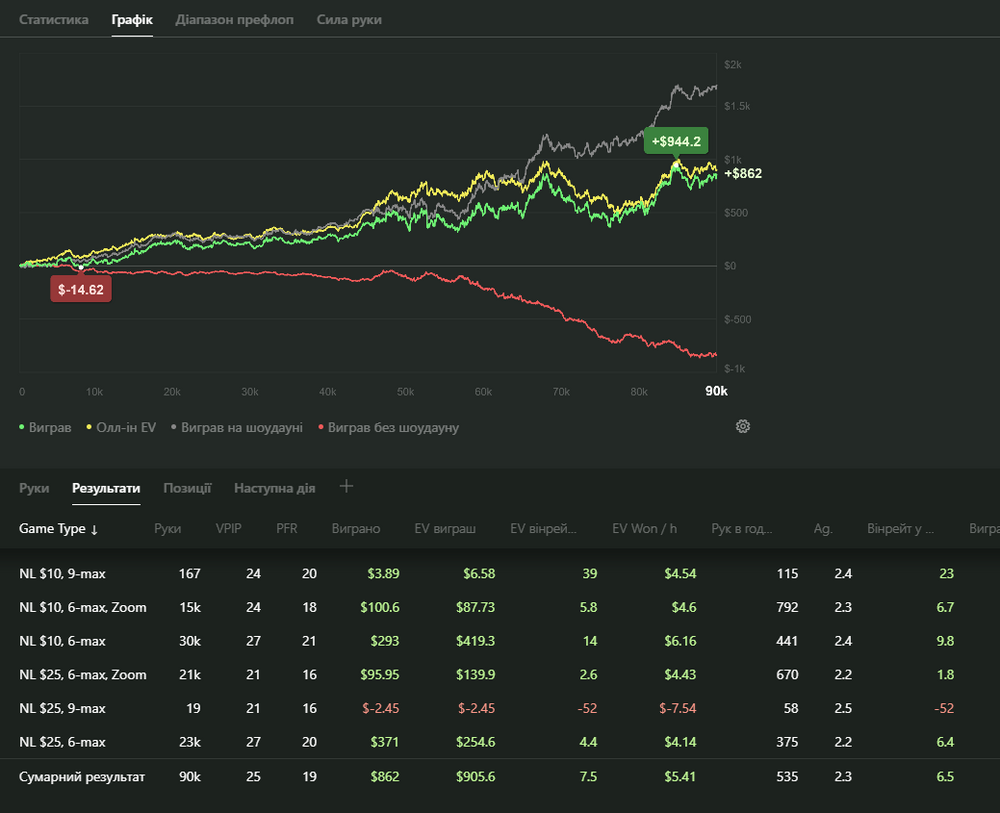The width and height of the screenshot is (1000, 813).
Task: Toggle the green Виграв legend series
Action: pyautogui.click(x=46, y=427)
